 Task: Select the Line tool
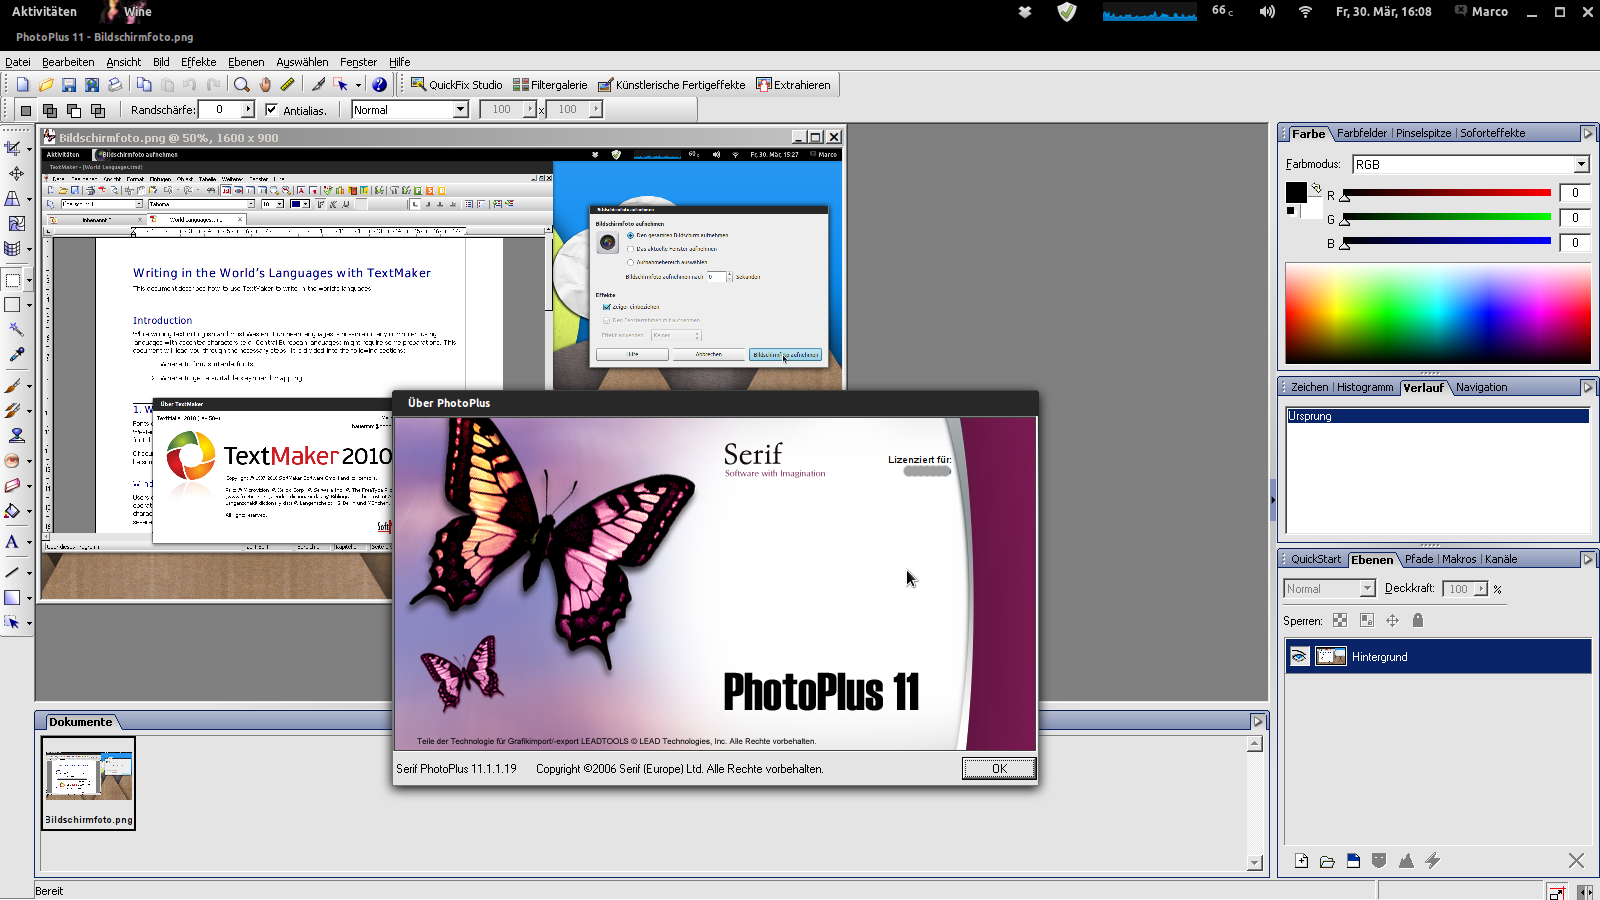(x=13, y=573)
